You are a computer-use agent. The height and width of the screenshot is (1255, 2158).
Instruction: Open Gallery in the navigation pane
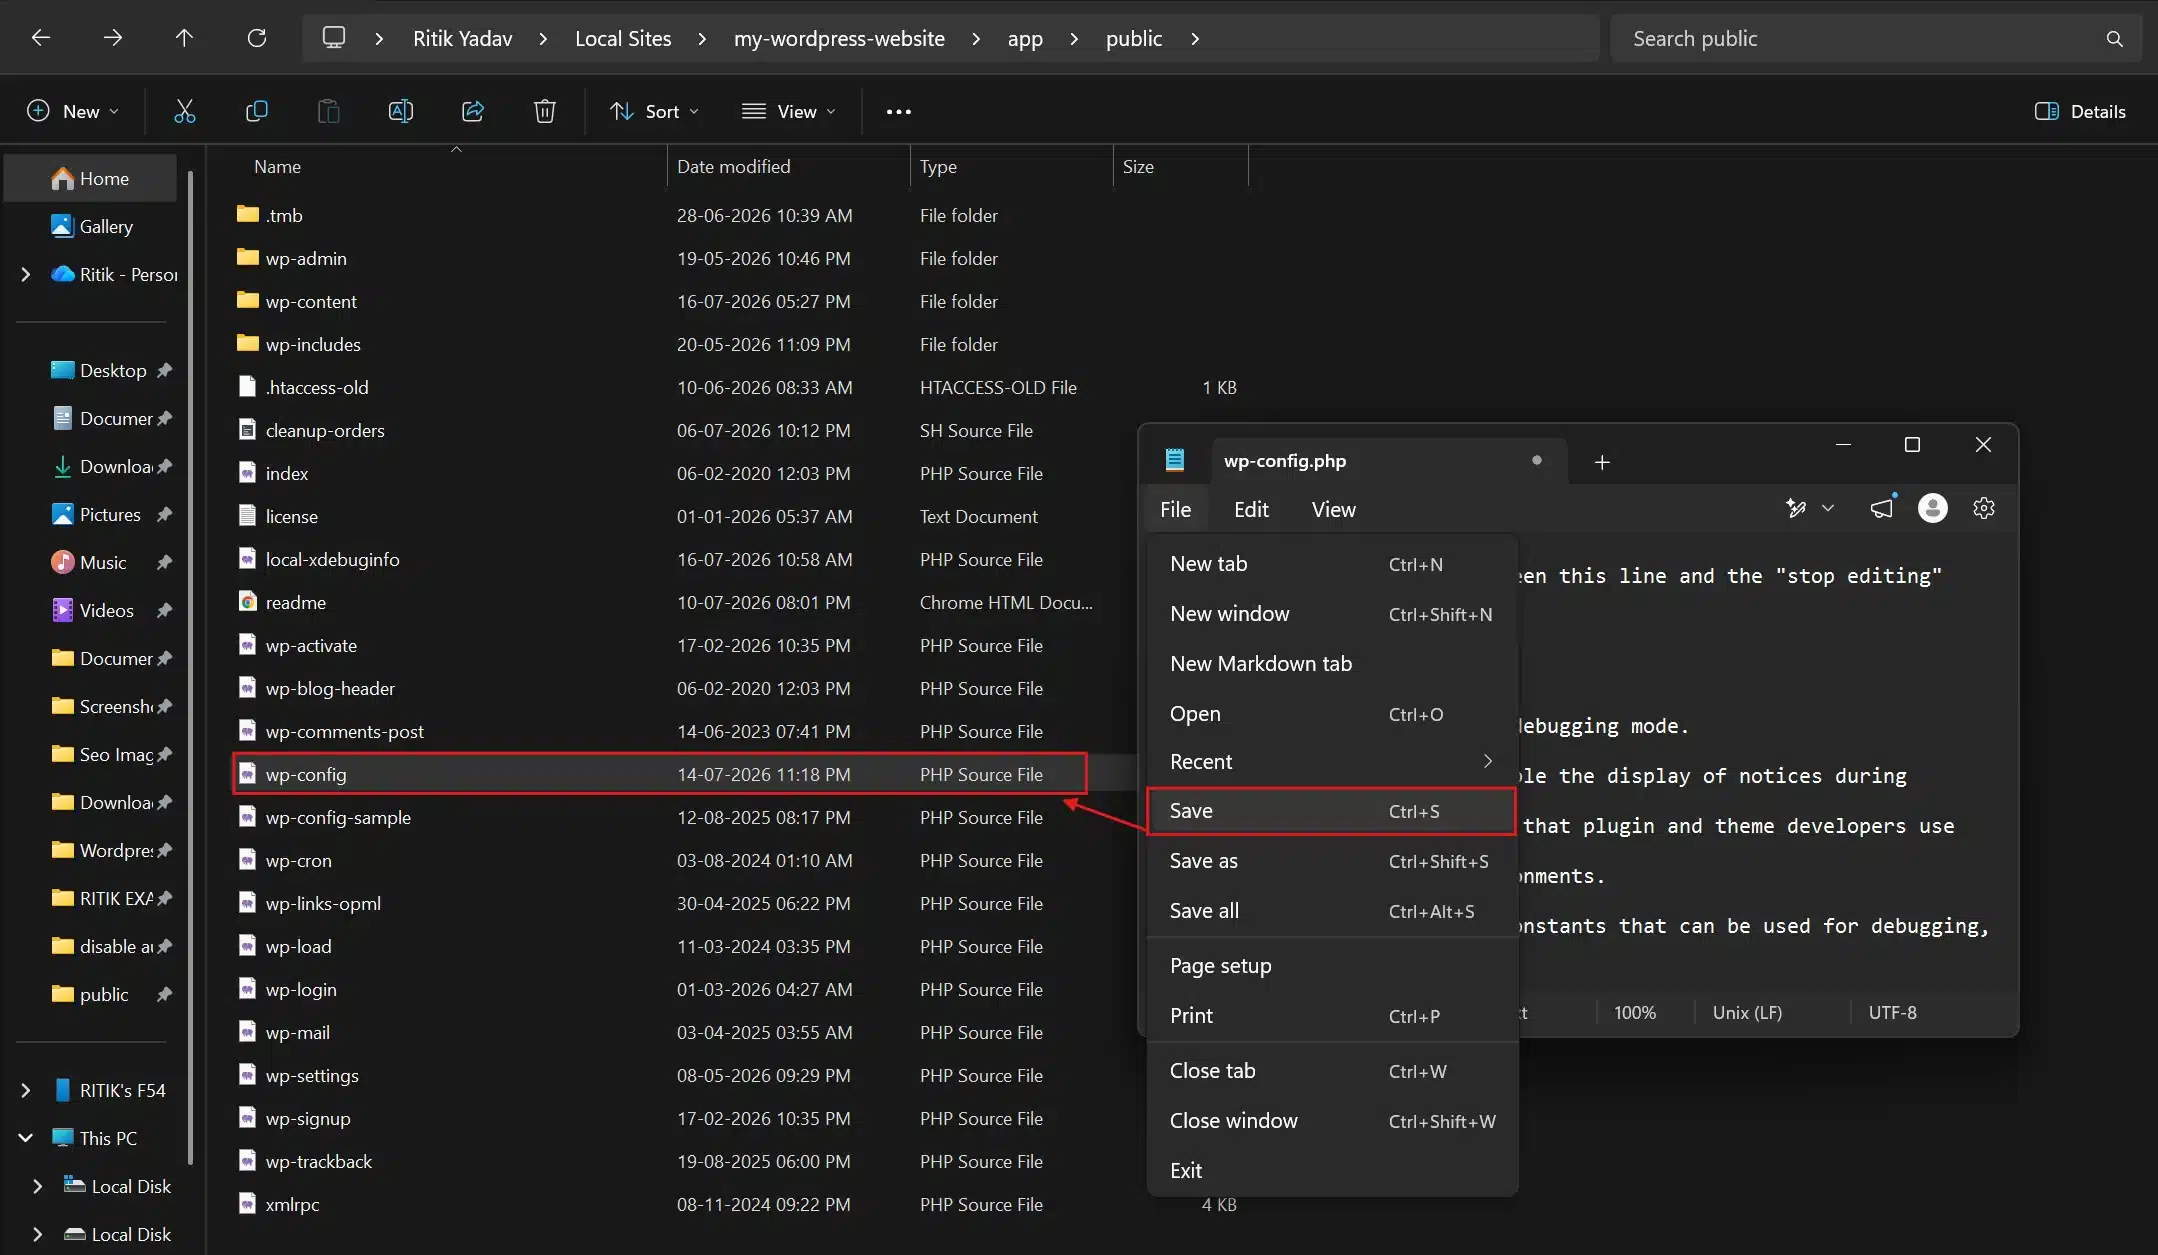(92, 226)
